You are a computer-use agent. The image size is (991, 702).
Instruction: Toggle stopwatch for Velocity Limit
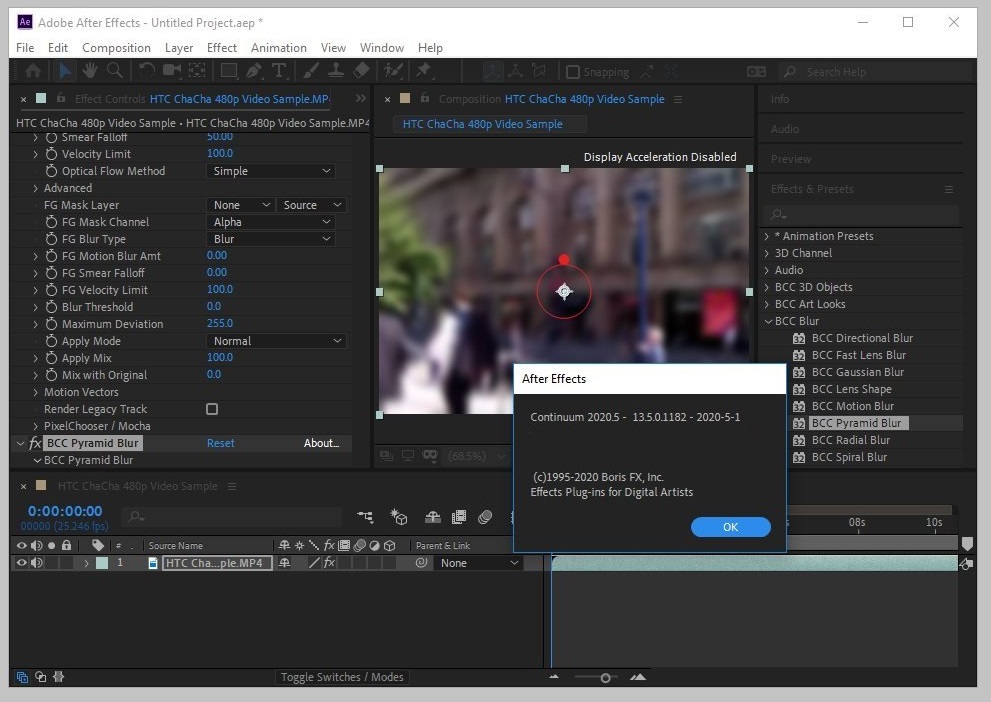[51, 154]
